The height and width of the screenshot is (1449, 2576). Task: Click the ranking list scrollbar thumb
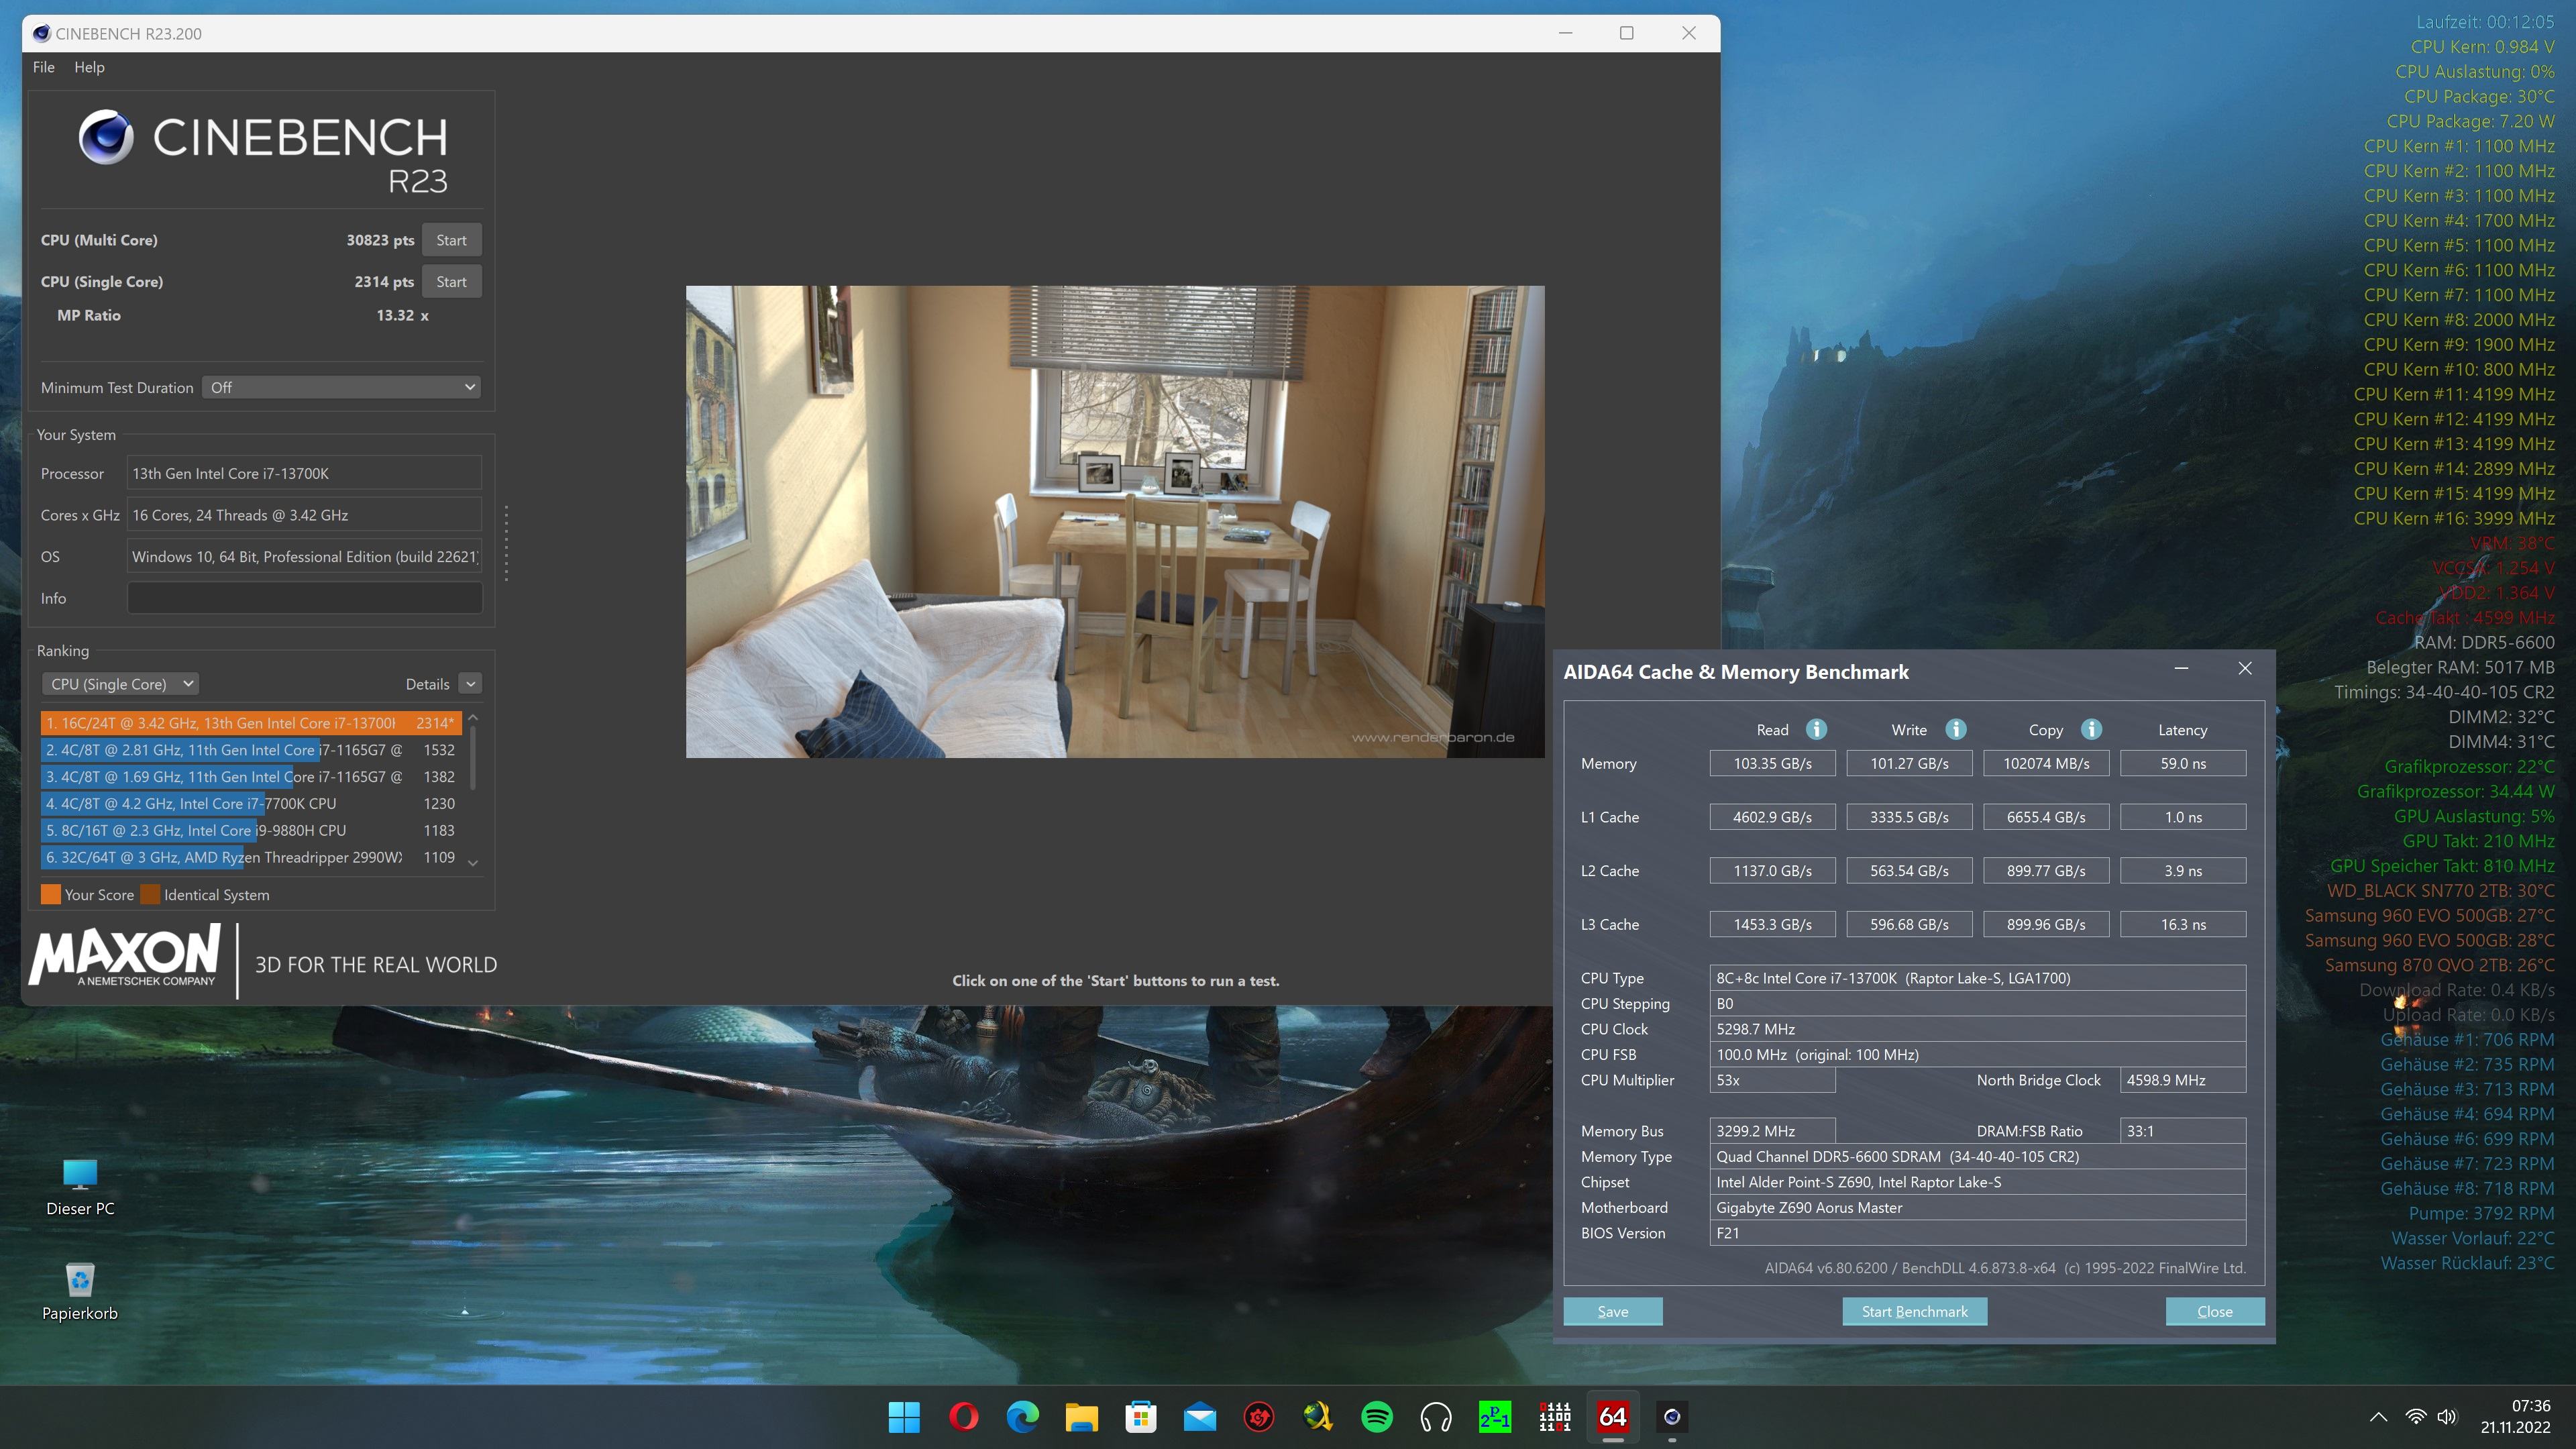coord(473,758)
